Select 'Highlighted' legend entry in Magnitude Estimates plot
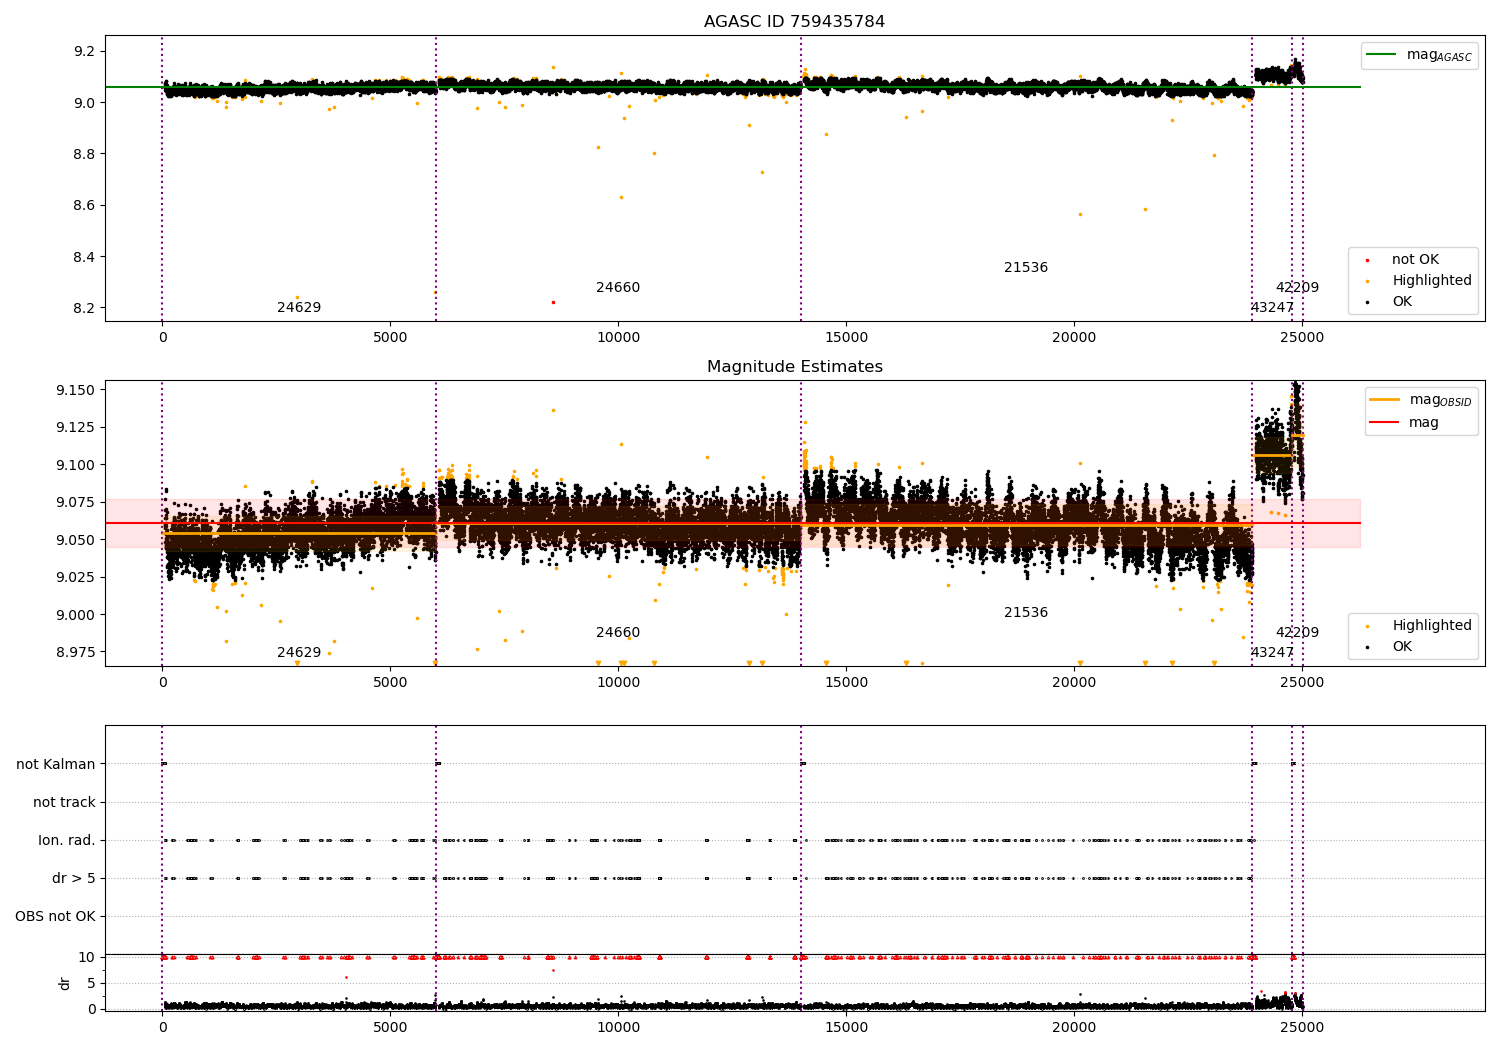Screen dimensions: 1500x1050 tap(1431, 626)
